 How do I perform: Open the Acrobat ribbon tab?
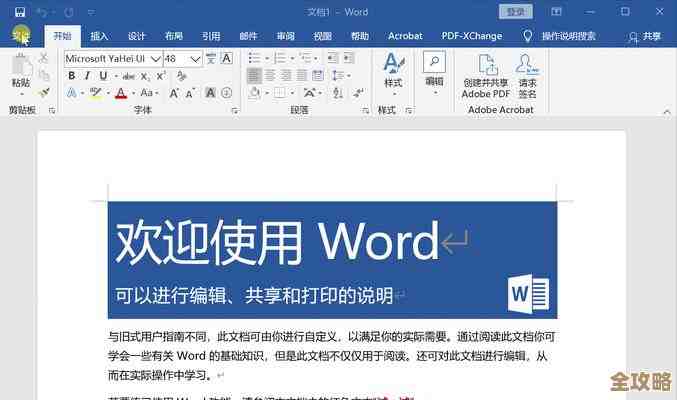click(405, 36)
